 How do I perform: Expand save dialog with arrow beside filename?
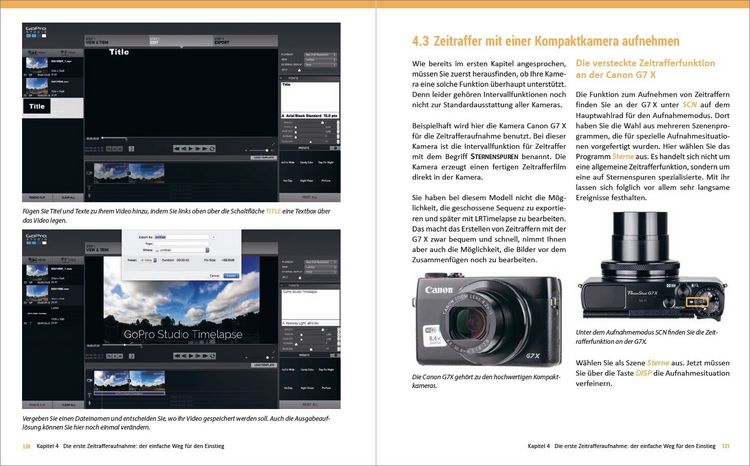point(213,237)
